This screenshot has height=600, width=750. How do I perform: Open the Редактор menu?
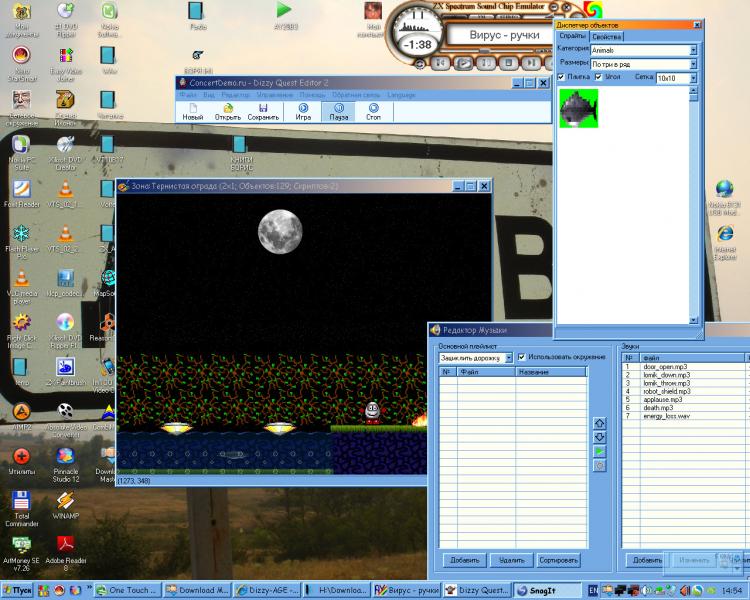[234, 95]
